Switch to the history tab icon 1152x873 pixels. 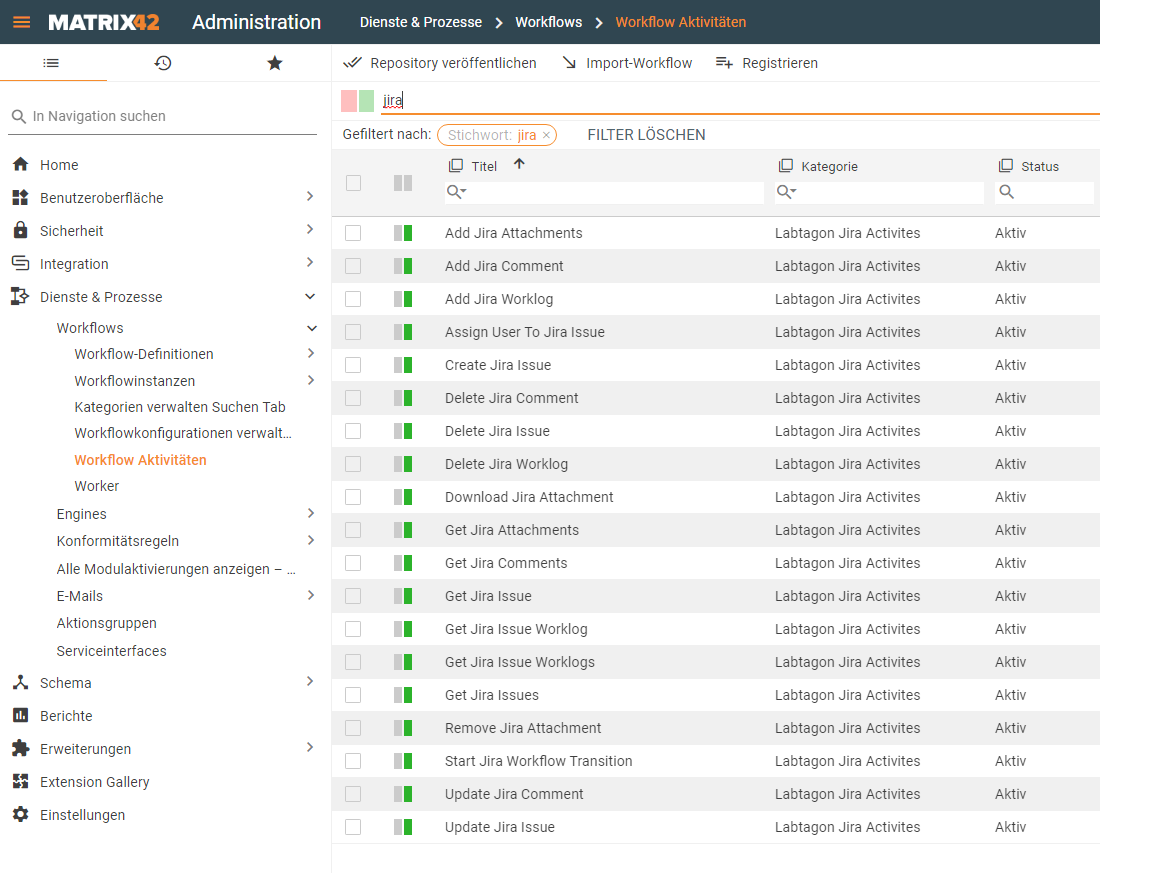tap(163, 63)
